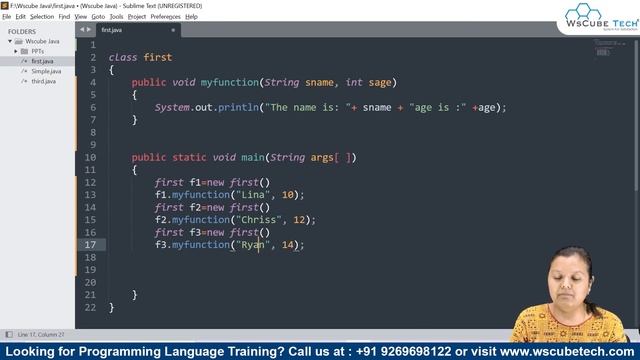Click the Sublime Text app icon in title bar
The image size is (640, 360).
pyautogui.click(x=4, y=6)
